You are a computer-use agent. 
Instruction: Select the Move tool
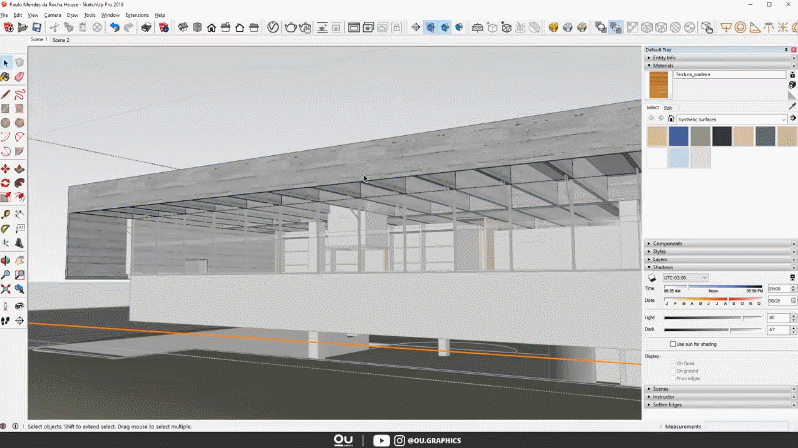[6, 169]
